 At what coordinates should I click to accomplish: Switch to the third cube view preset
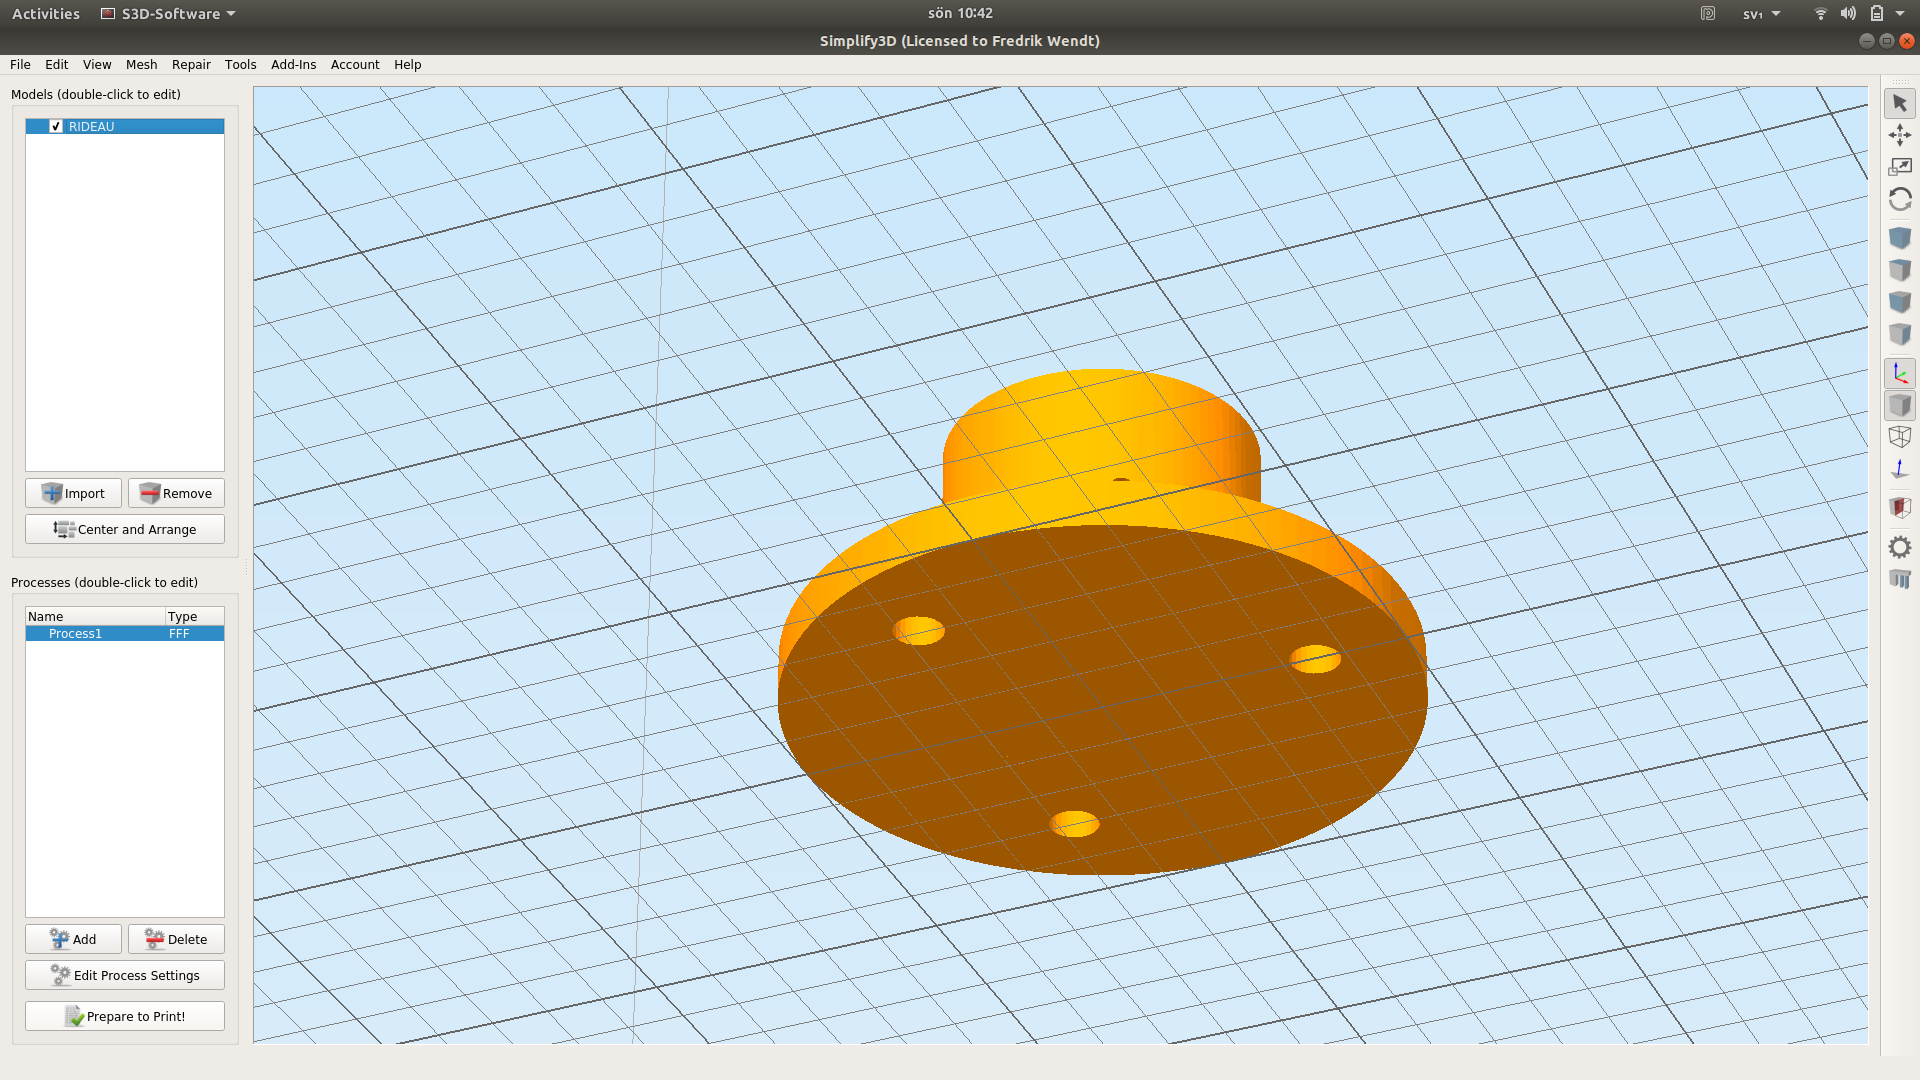point(1900,302)
